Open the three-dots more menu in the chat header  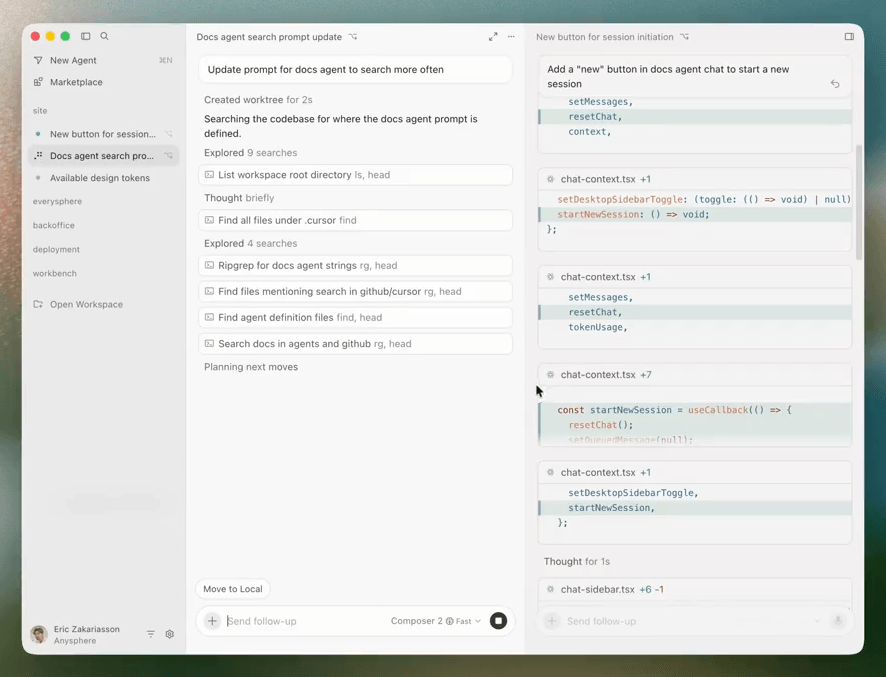(x=511, y=37)
